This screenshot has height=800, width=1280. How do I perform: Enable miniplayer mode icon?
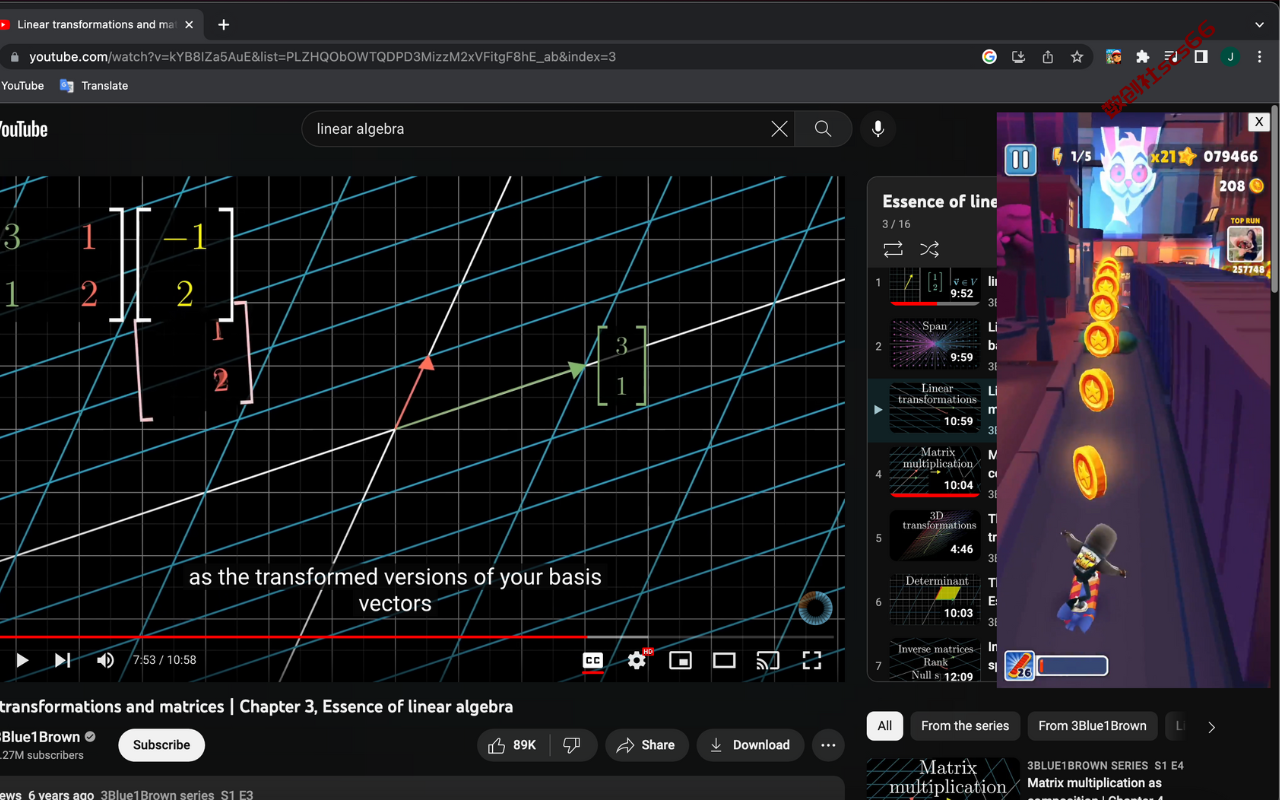pos(681,660)
